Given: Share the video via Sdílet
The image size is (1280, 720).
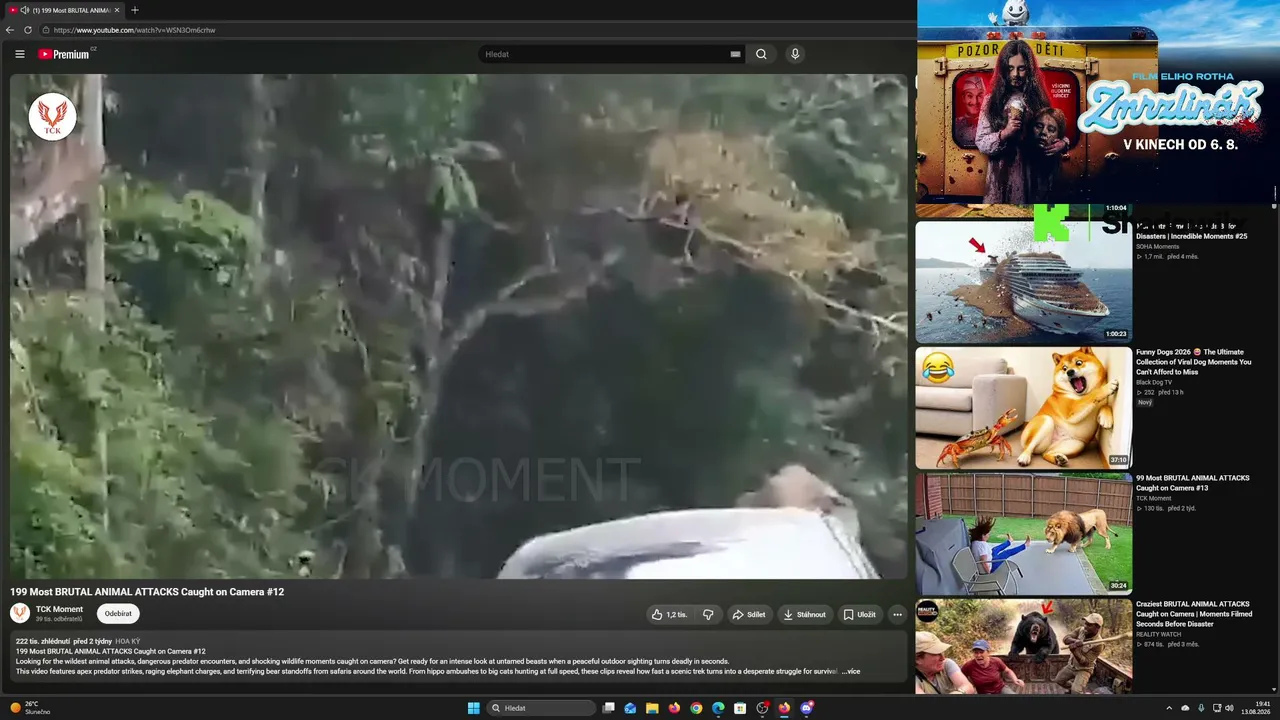Looking at the screenshot, I should point(749,615).
